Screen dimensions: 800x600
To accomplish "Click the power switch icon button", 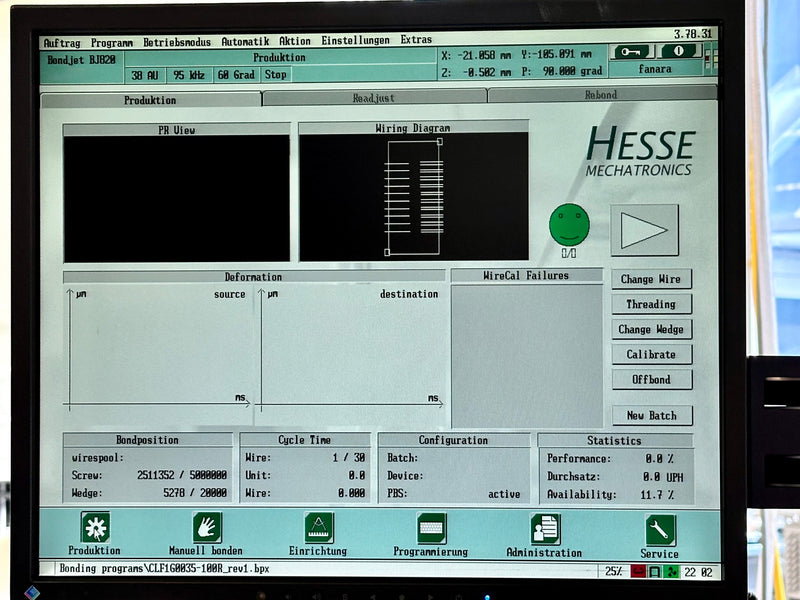I will click(679, 51).
